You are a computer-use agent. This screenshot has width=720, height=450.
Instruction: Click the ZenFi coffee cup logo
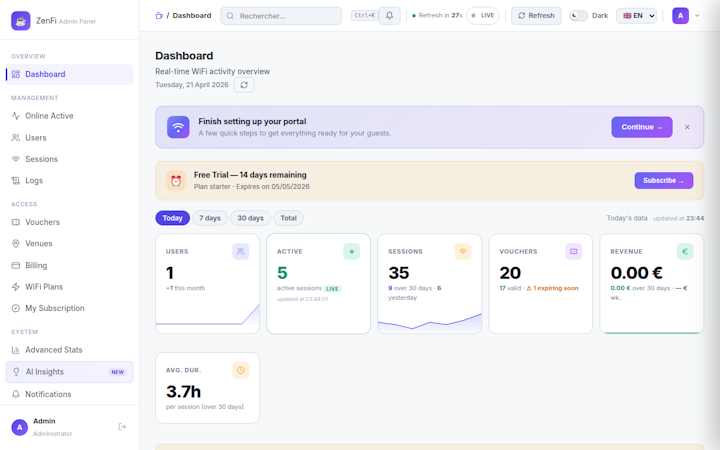(x=21, y=21)
